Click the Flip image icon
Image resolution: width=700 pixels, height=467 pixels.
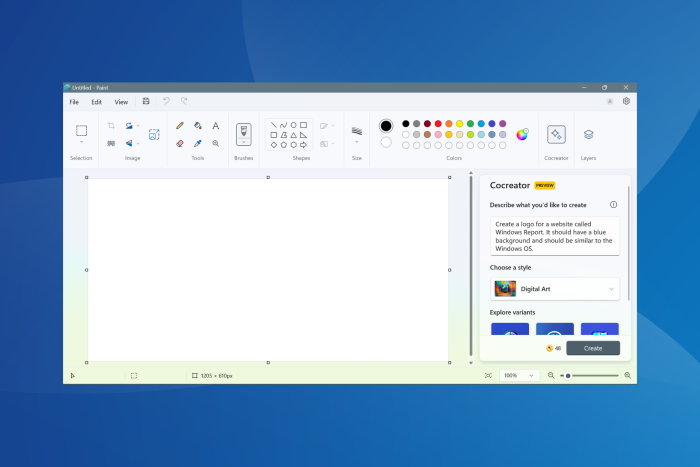(129, 143)
